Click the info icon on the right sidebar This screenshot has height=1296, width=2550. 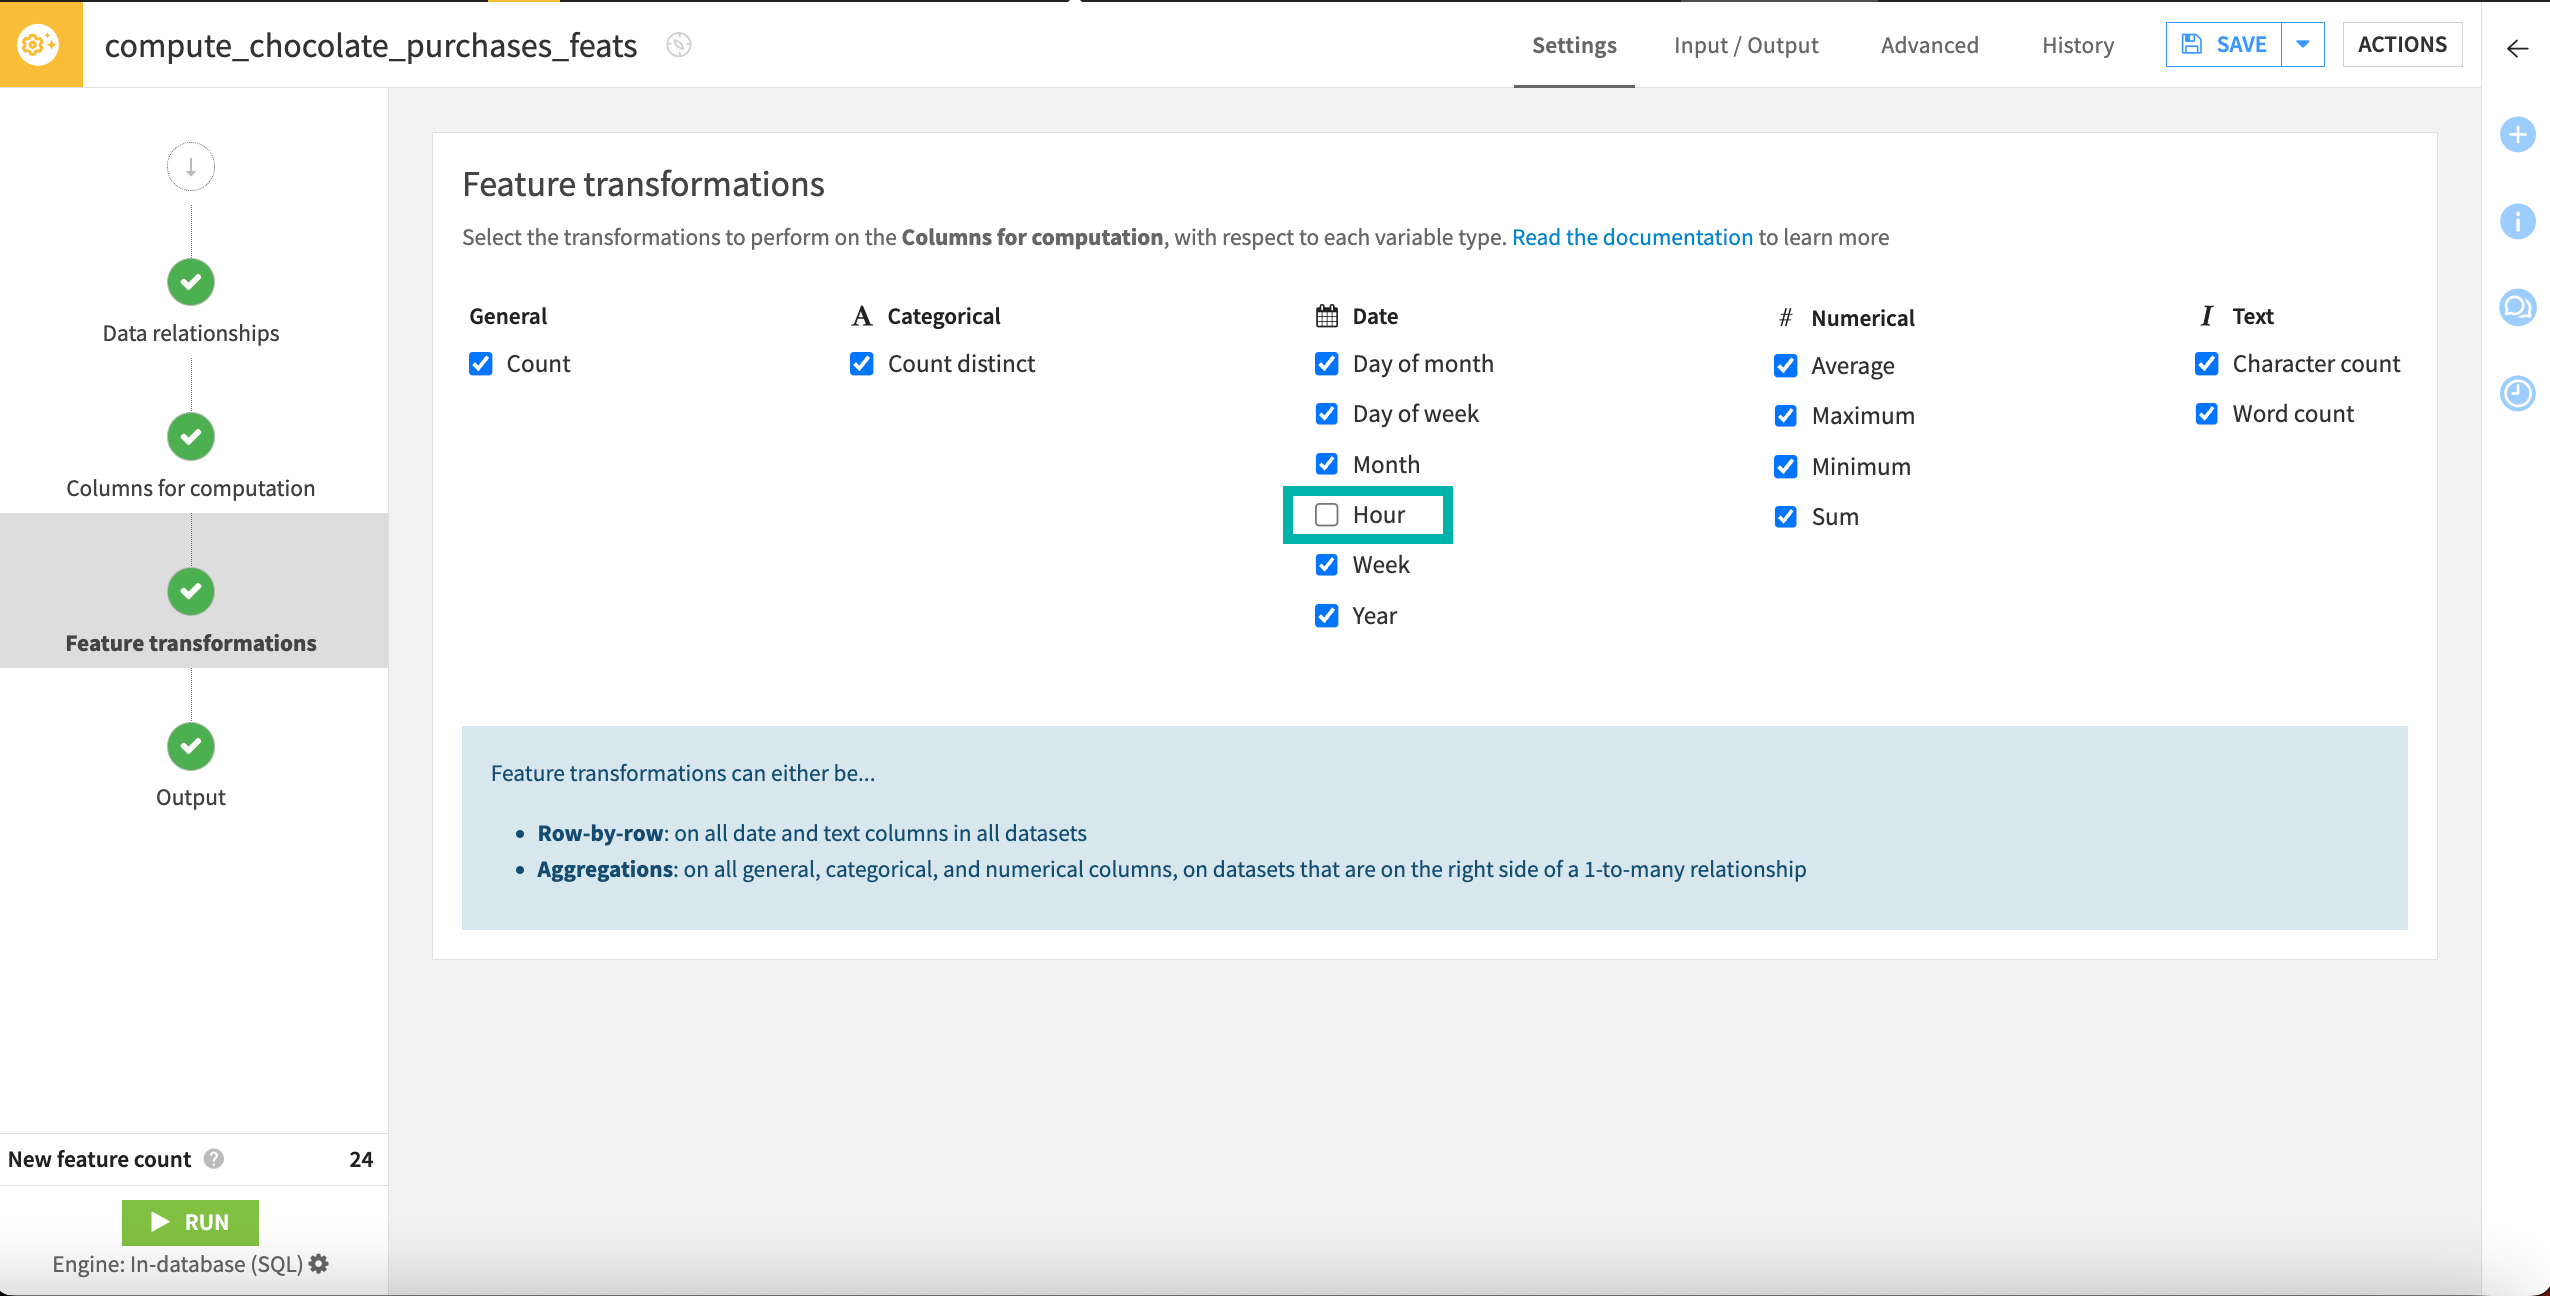point(2518,222)
